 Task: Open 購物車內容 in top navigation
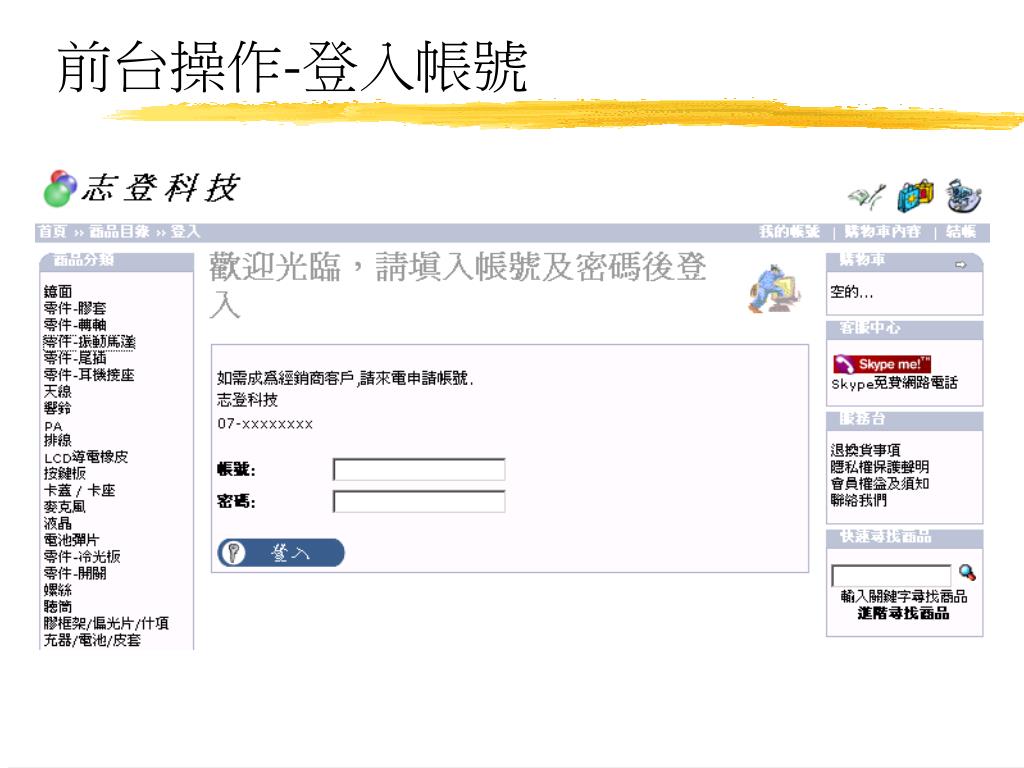pos(882,231)
